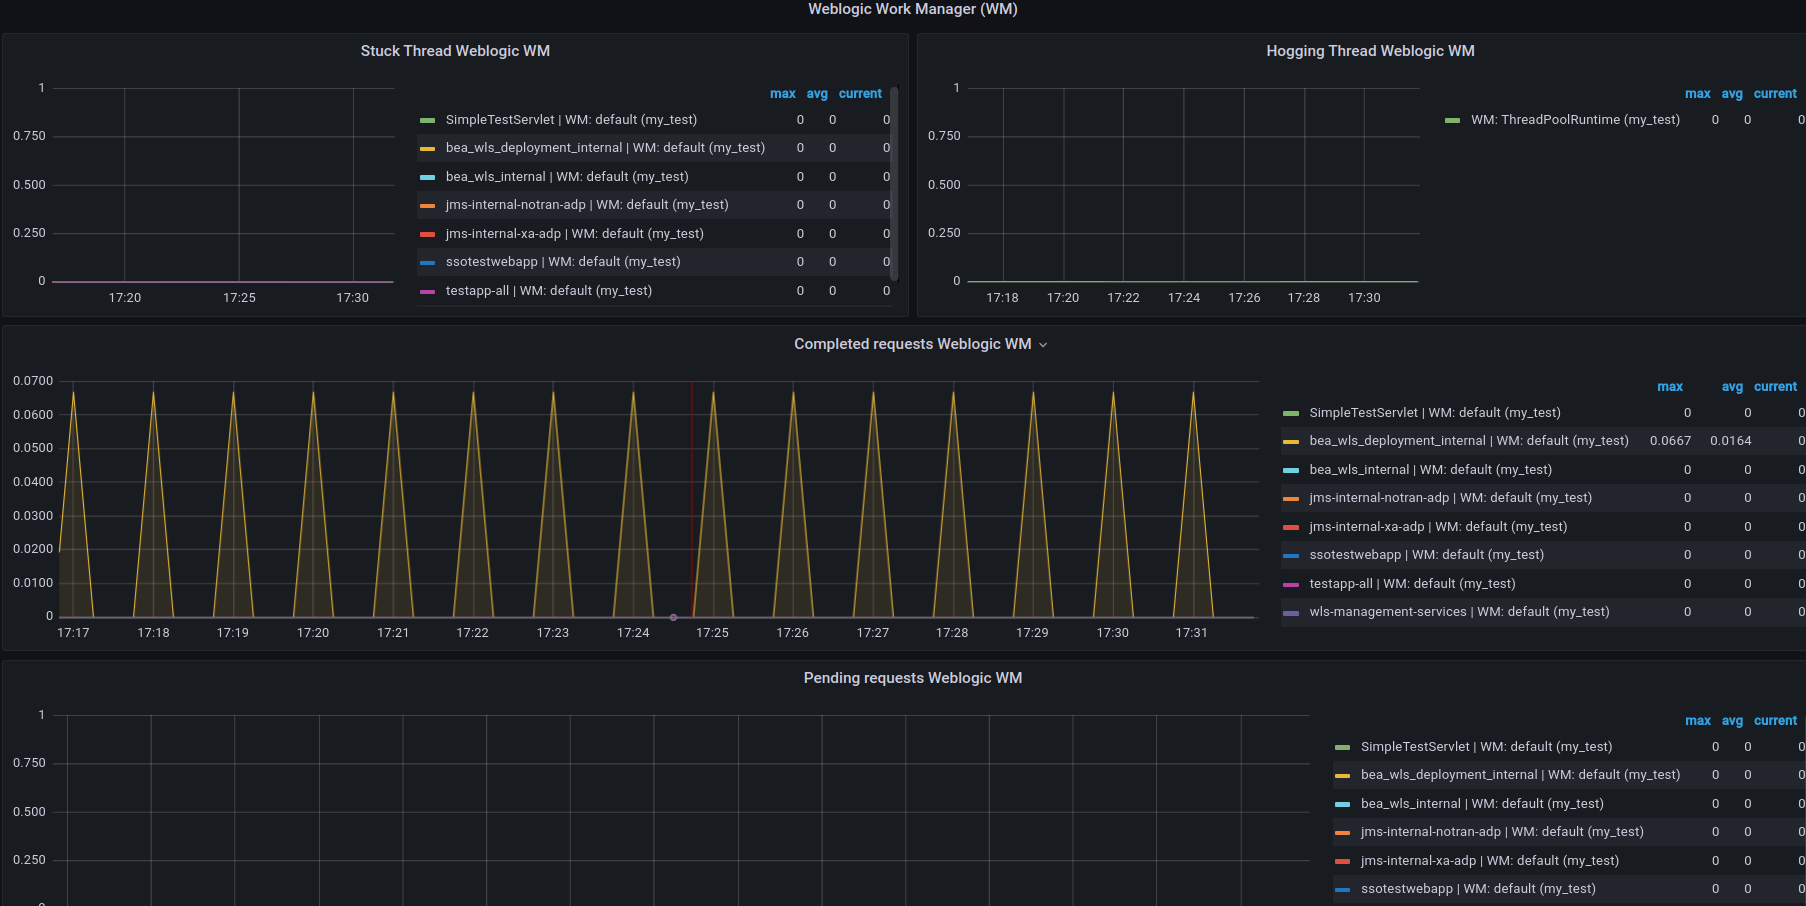Click magenta swatch of testapp-all in Stuck Thread
Image resolution: width=1806 pixels, height=906 pixels.
tap(427, 291)
